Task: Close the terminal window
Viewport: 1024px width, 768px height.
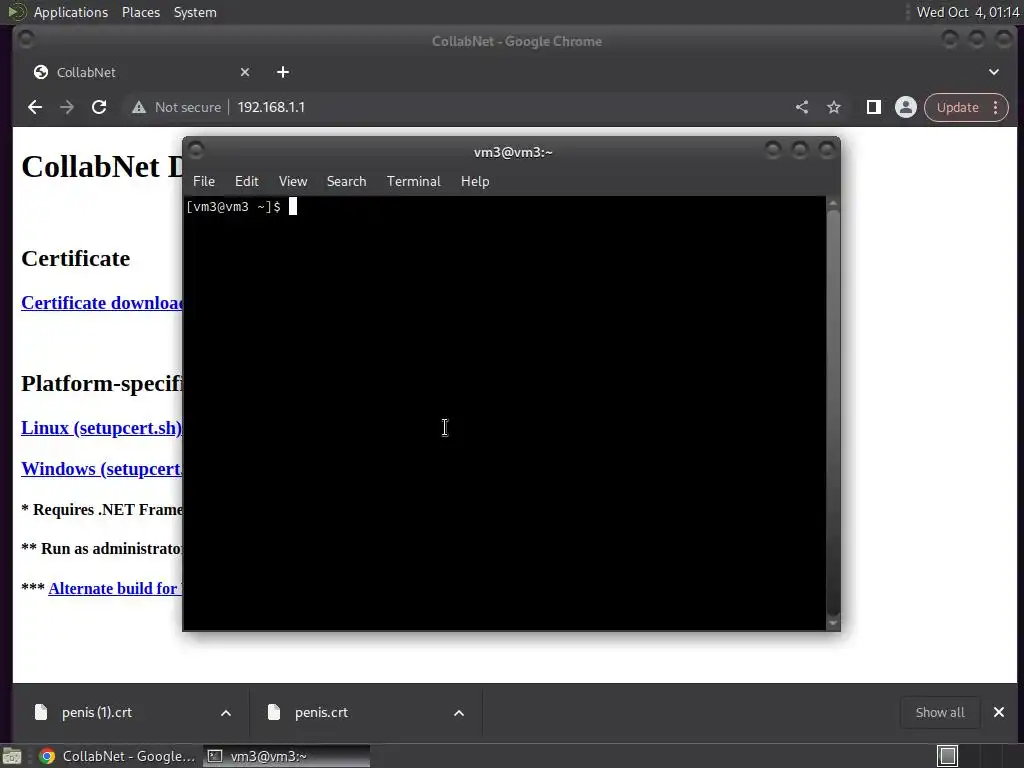Action: [827, 150]
